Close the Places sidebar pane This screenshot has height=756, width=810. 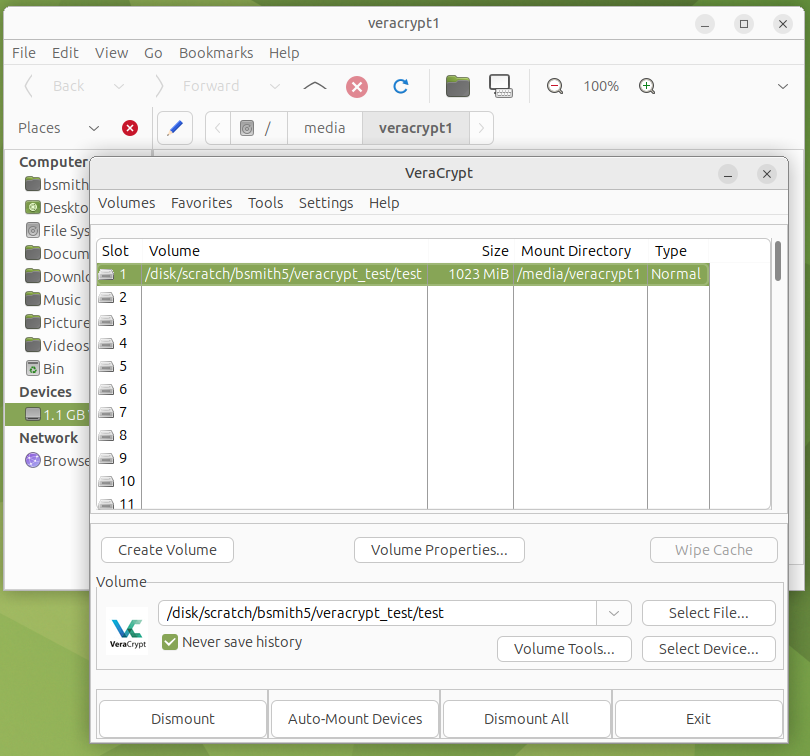click(x=130, y=128)
